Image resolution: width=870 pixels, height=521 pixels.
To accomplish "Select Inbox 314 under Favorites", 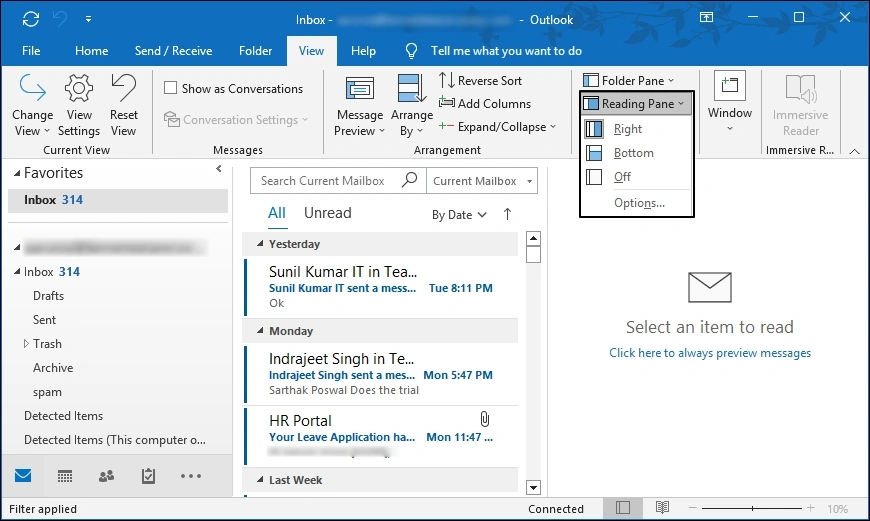I will (x=118, y=200).
